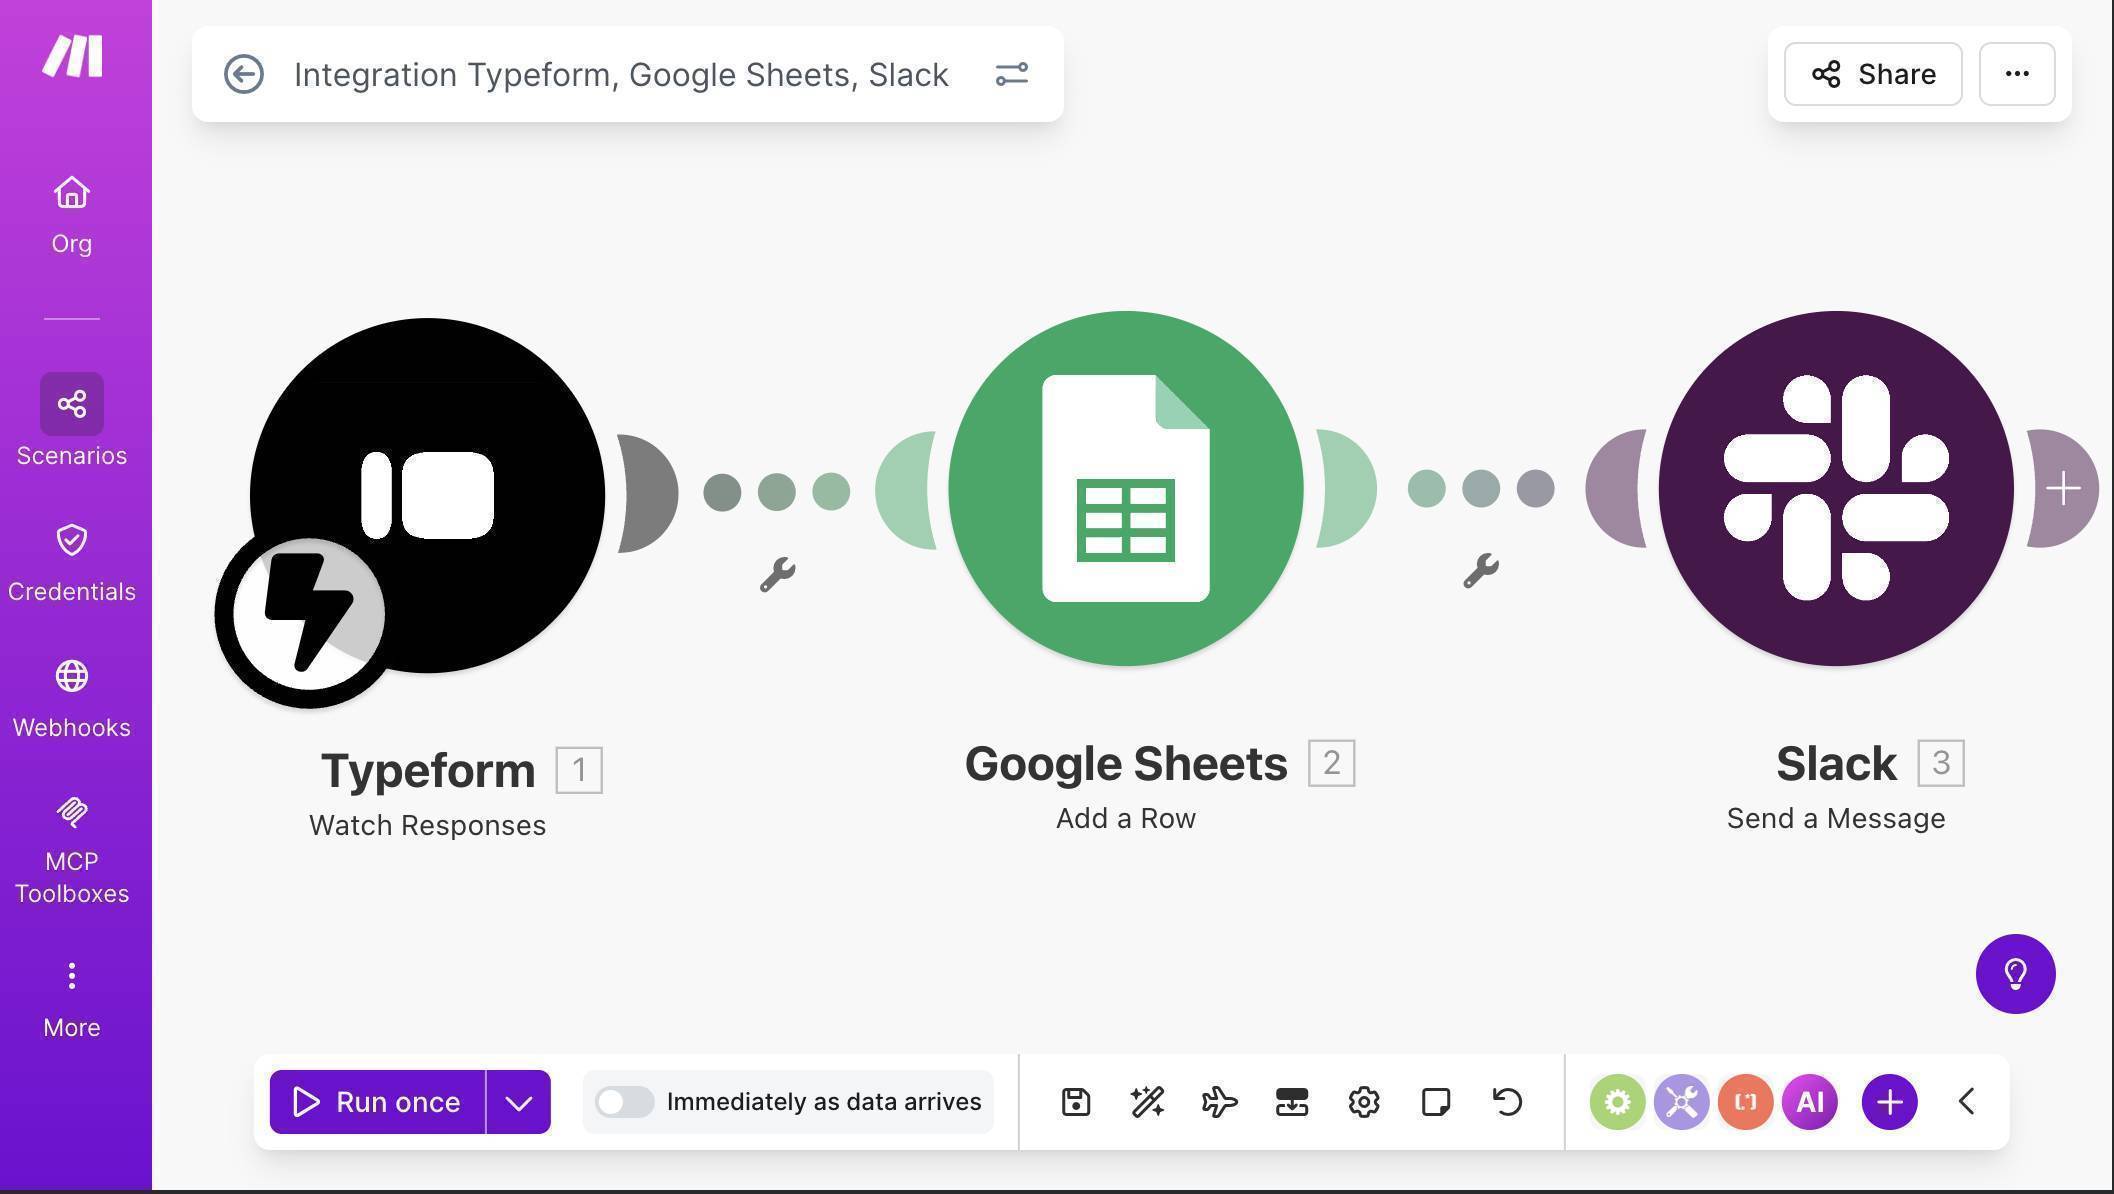Expand More options in the sidebar
2114x1194 pixels.
tap(71, 998)
